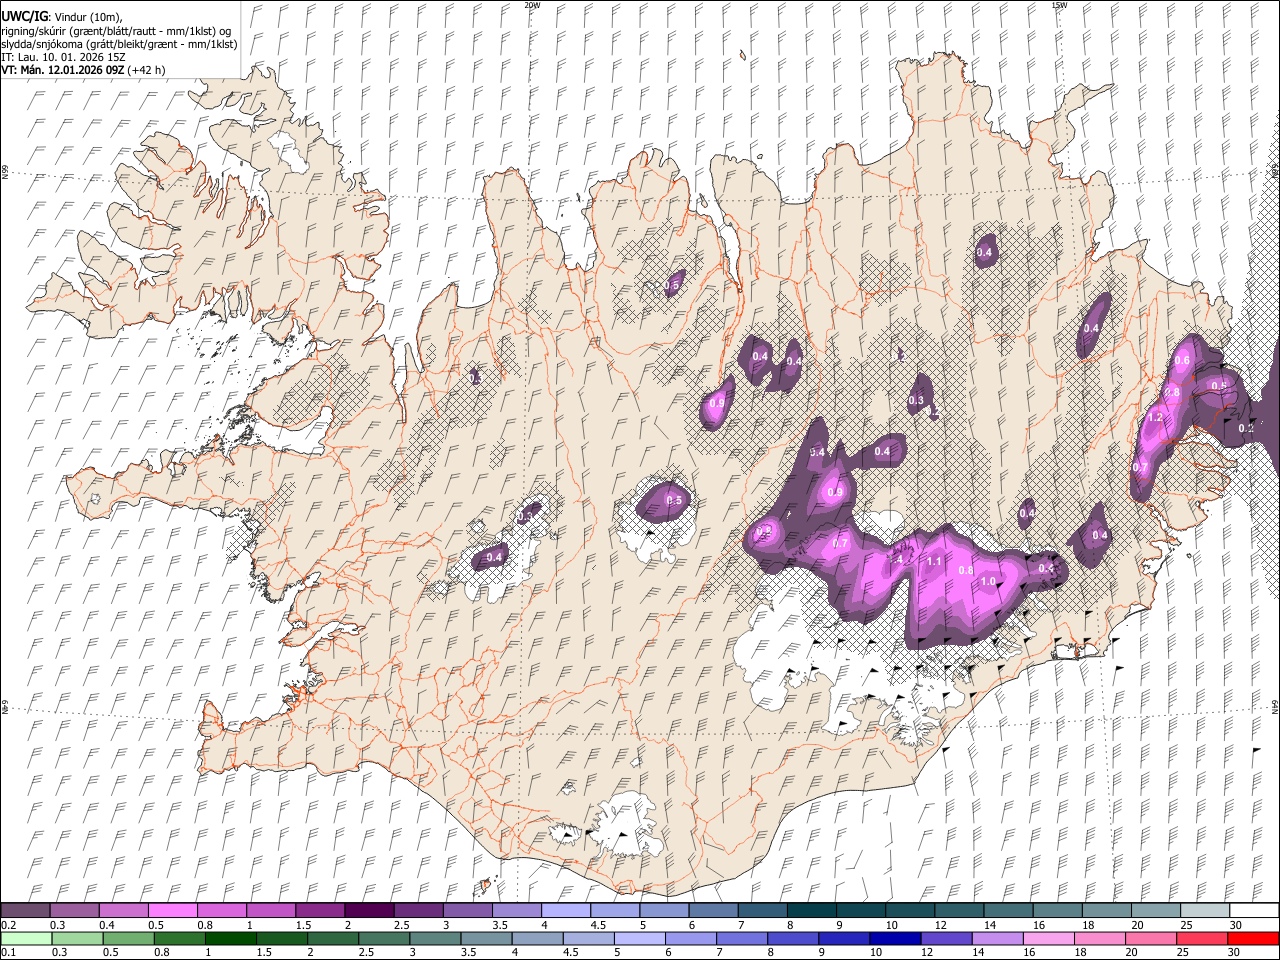Pick the bright pink 0.5 swatch, top legend row
The height and width of the screenshot is (960, 1280).
coord(172,911)
